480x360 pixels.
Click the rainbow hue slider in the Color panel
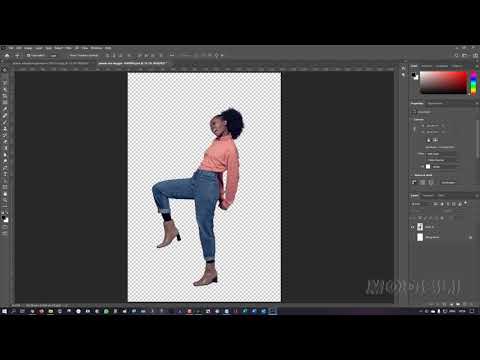pyautogui.click(x=473, y=83)
